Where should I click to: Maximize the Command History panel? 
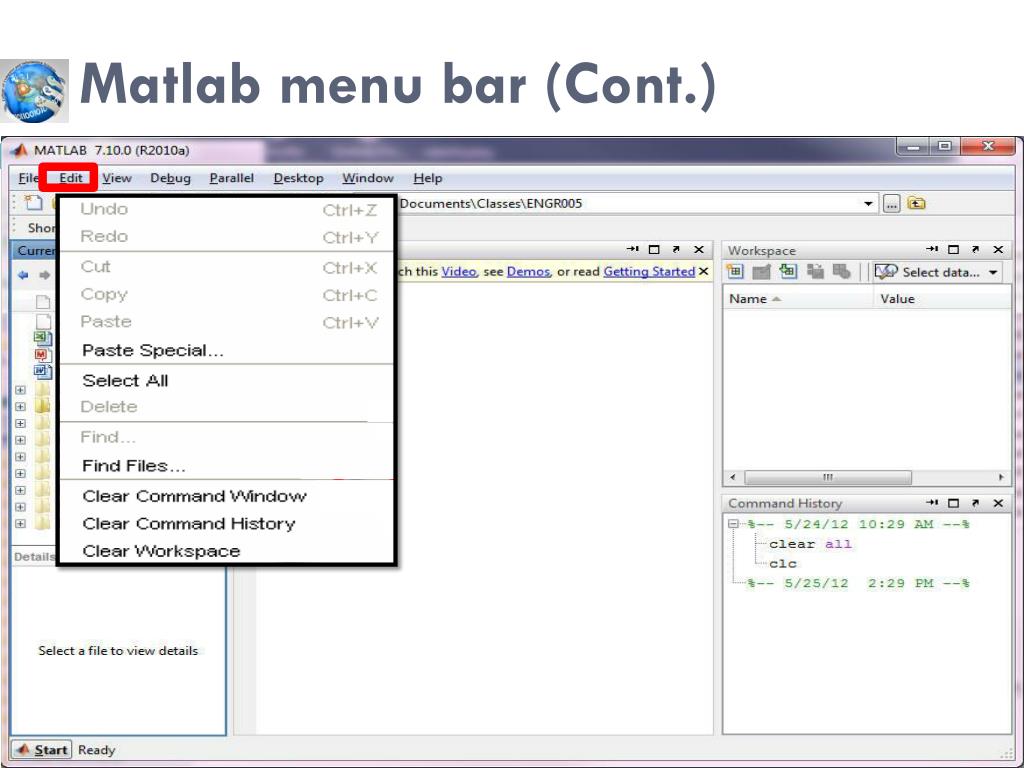click(953, 503)
